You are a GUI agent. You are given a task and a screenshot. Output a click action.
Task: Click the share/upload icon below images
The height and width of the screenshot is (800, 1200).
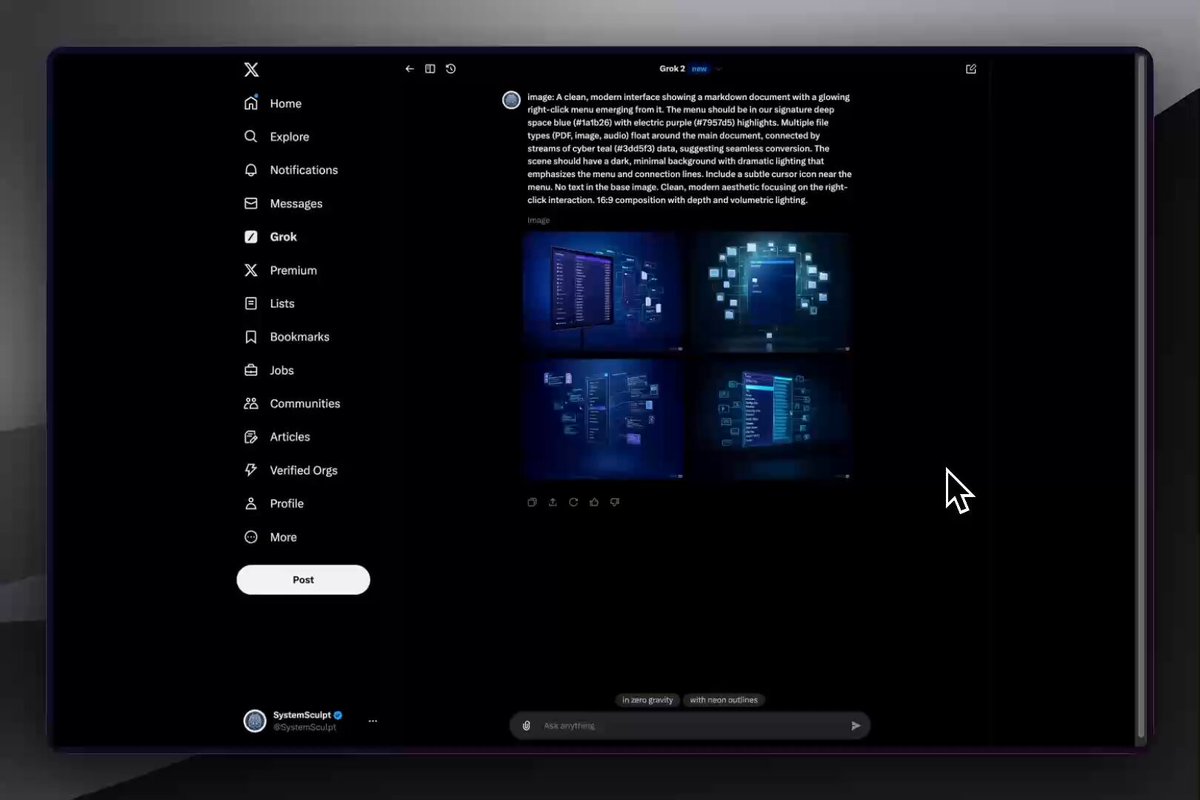(x=553, y=502)
